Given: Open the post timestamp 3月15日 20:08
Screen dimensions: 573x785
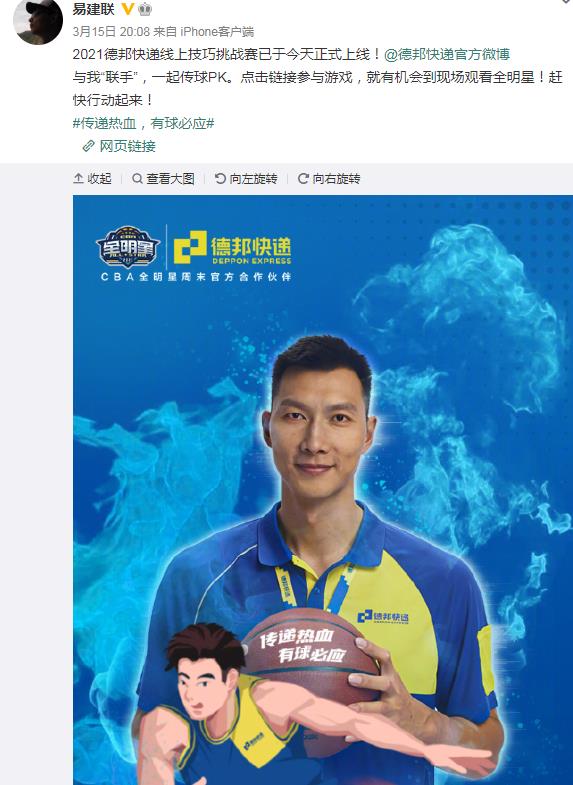Looking at the screenshot, I should (111, 32).
